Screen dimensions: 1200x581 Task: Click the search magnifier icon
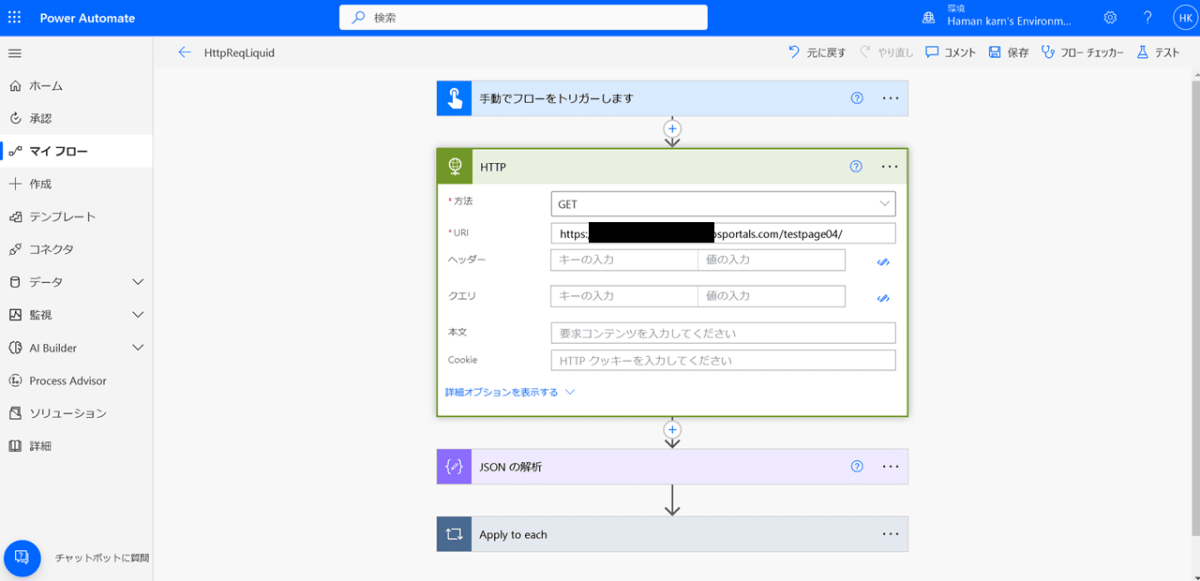pyautogui.click(x=358, y=18)
